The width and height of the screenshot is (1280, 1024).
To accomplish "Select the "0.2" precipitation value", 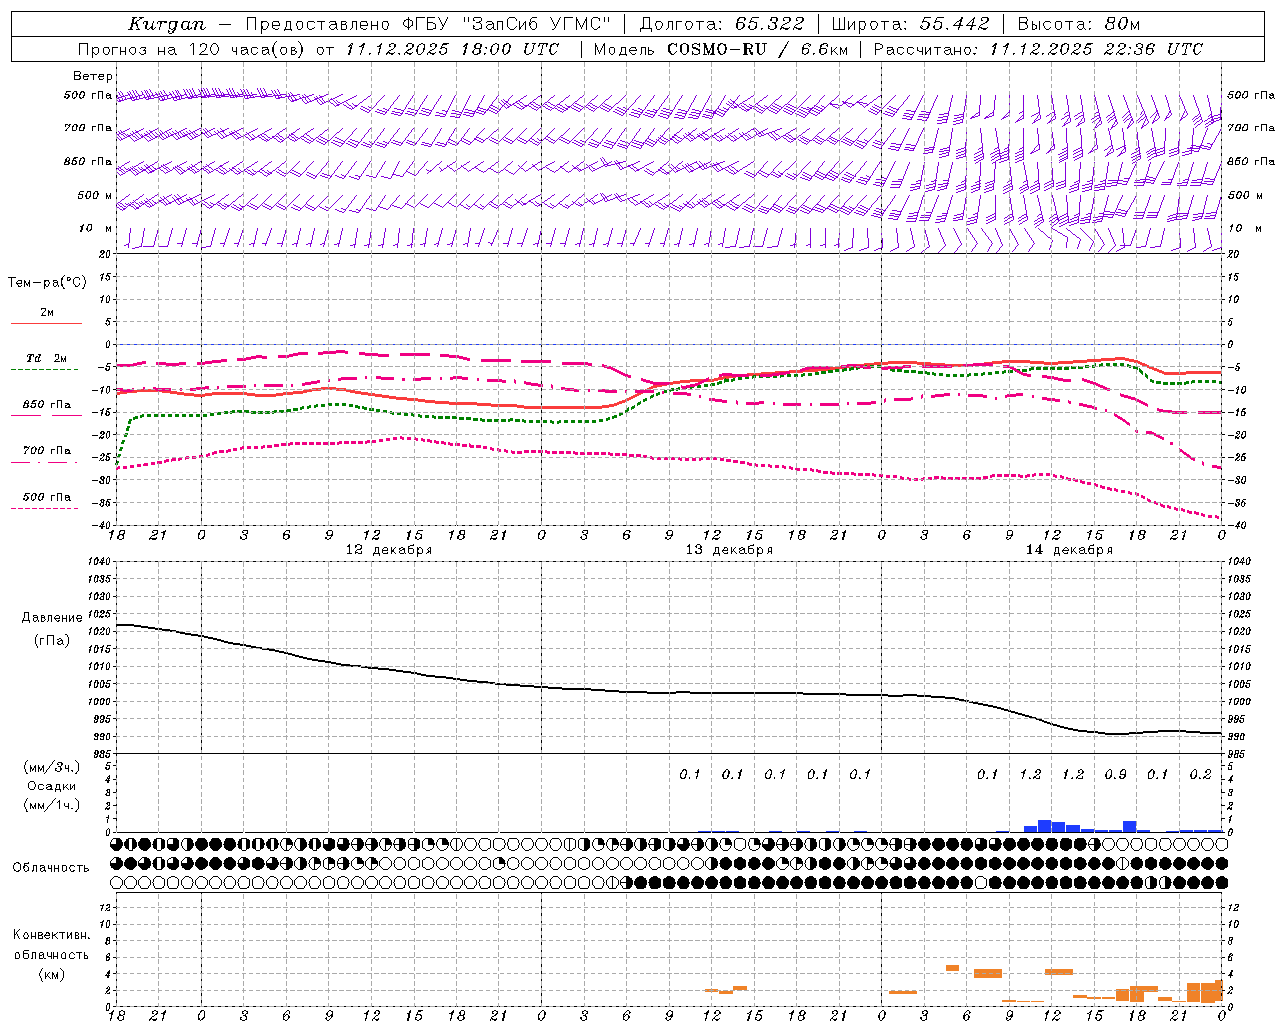I will [1200, 775].
